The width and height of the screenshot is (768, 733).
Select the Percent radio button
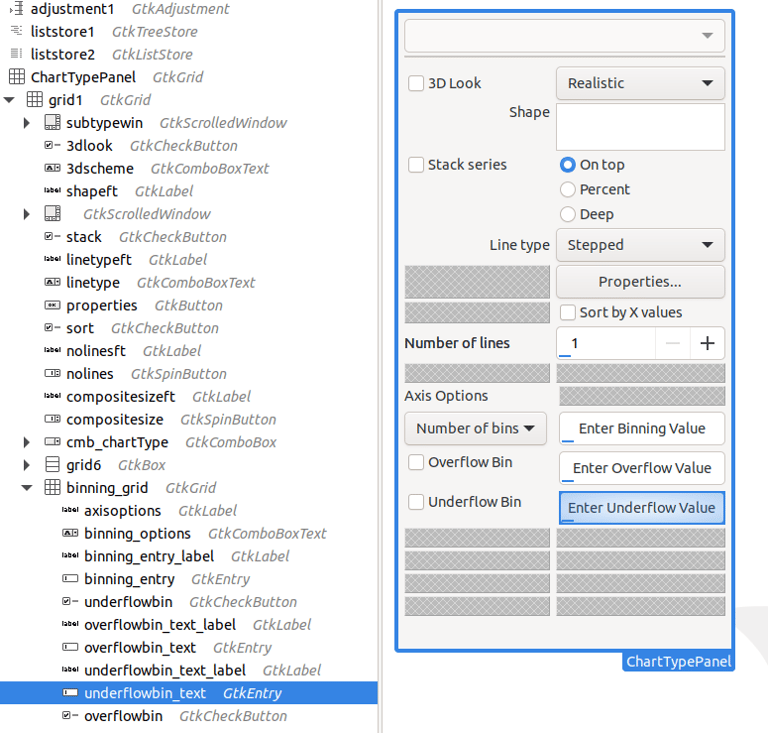coord(567,189)
